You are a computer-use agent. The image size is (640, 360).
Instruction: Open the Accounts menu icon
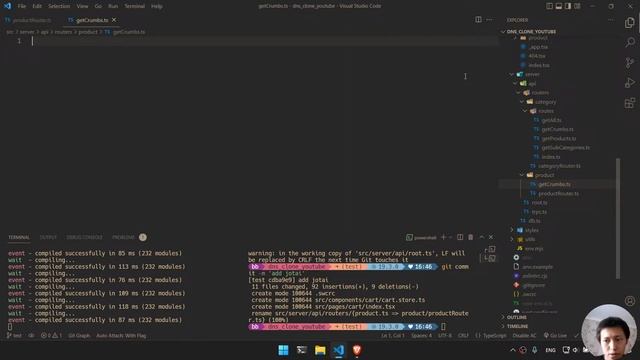click(630, 301)
